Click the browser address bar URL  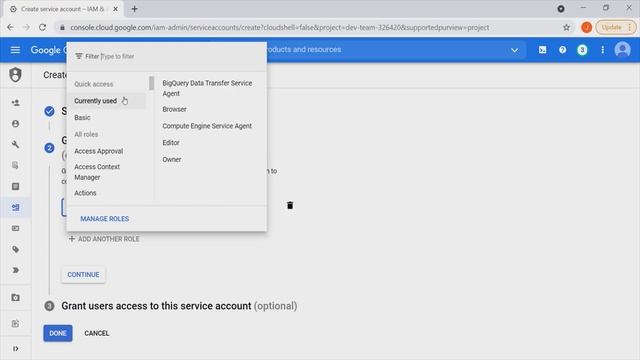click(x=279, y=27)
